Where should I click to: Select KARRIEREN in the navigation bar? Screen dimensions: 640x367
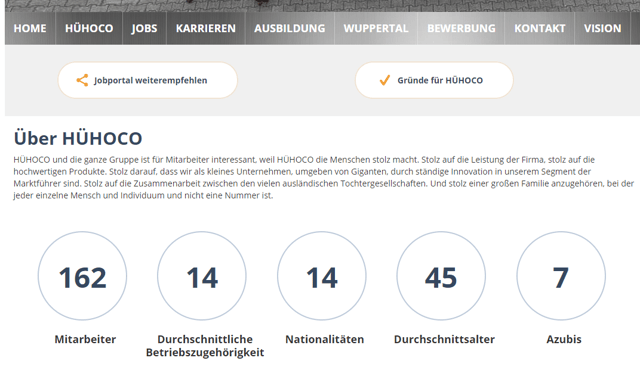206,28
